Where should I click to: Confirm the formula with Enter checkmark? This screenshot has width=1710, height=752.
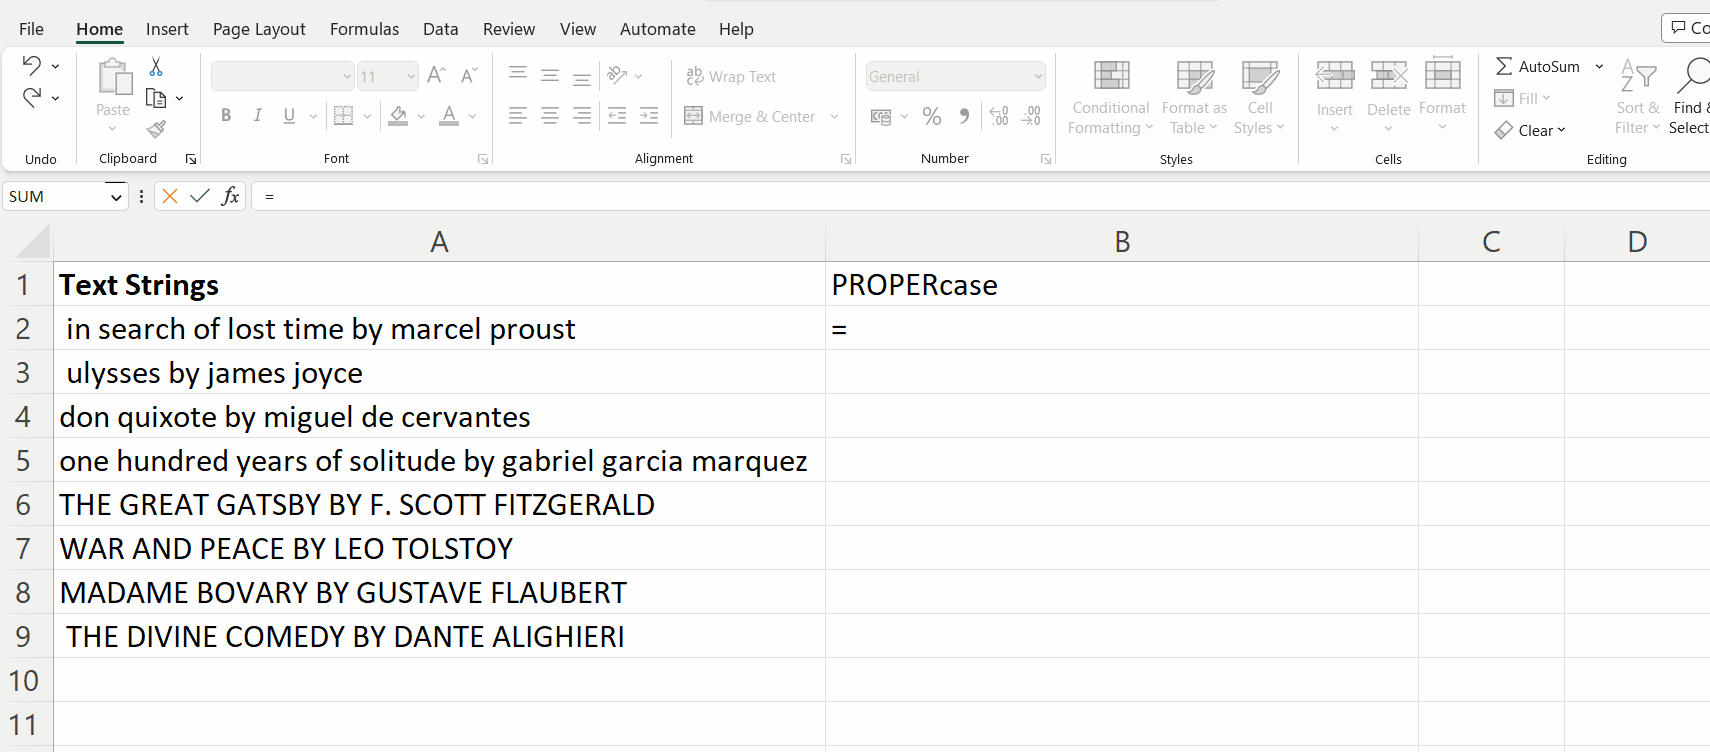200,196
